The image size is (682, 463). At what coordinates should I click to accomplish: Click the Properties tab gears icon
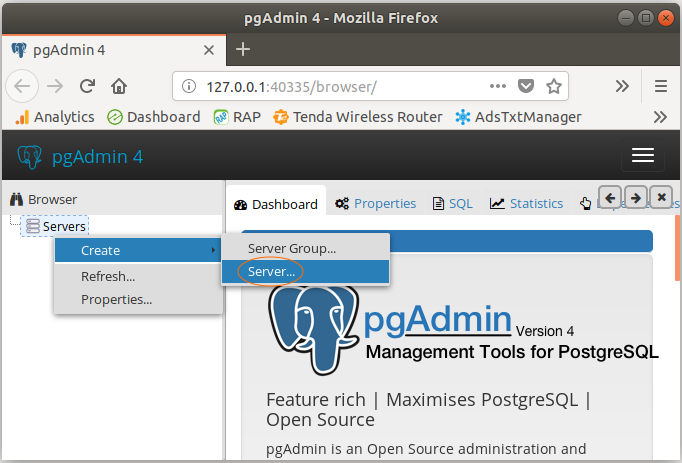(342, 203)
